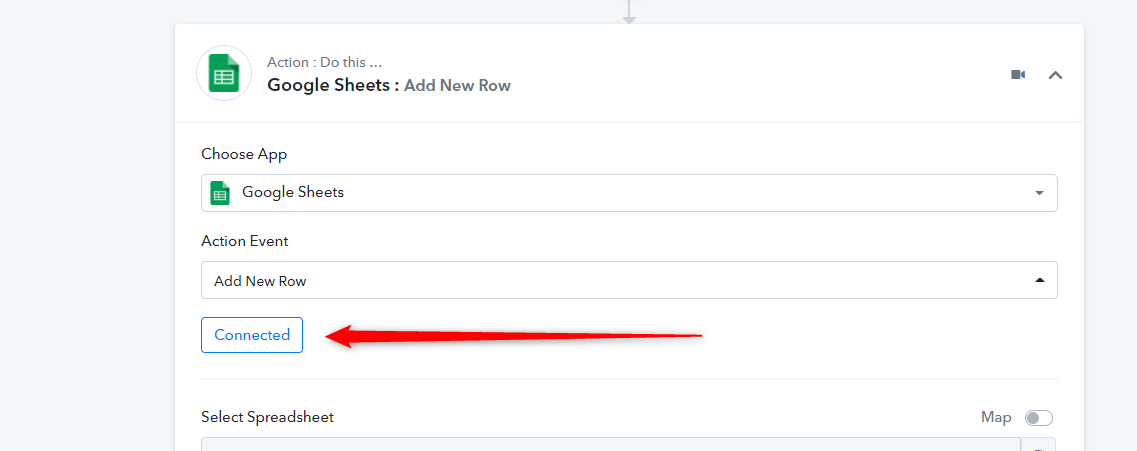
Task: Collapse the action step with the up chevron
Action: [x=1056, y=75]
